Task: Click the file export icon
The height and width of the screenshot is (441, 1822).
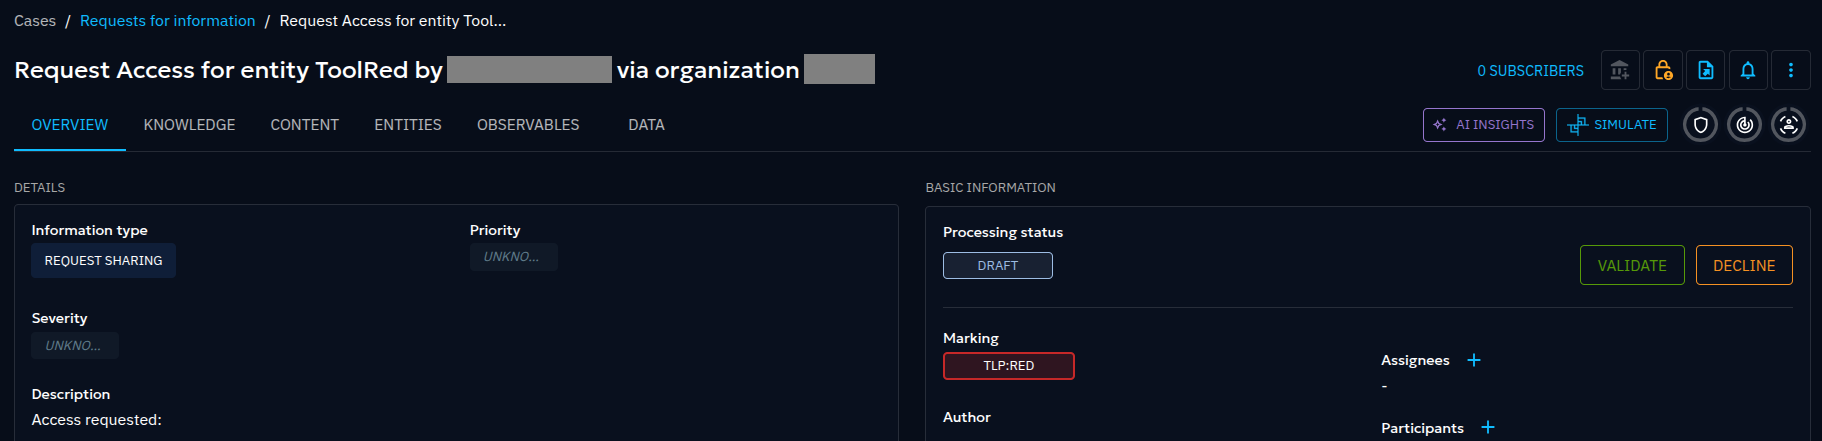Action: [1706, 70]
